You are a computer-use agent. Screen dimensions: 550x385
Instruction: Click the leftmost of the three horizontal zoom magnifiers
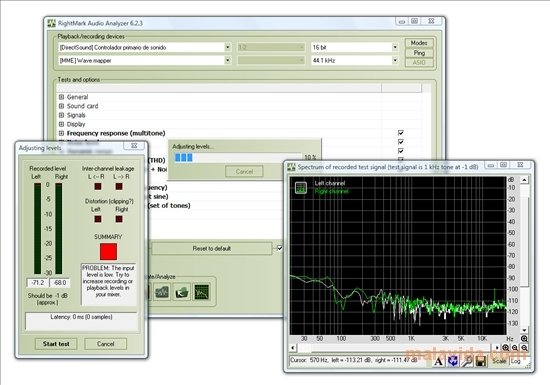(x=505, y=348)
